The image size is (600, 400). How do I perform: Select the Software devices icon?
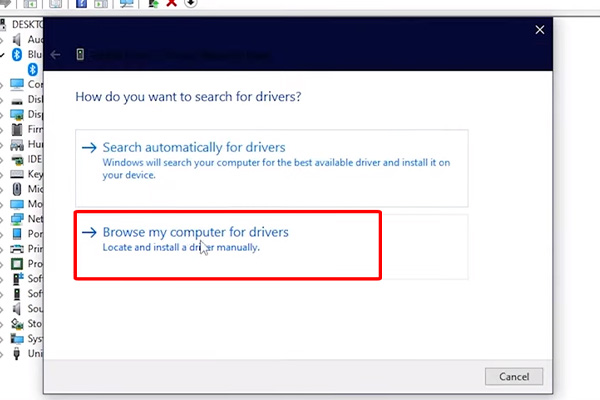coord(16,294)
